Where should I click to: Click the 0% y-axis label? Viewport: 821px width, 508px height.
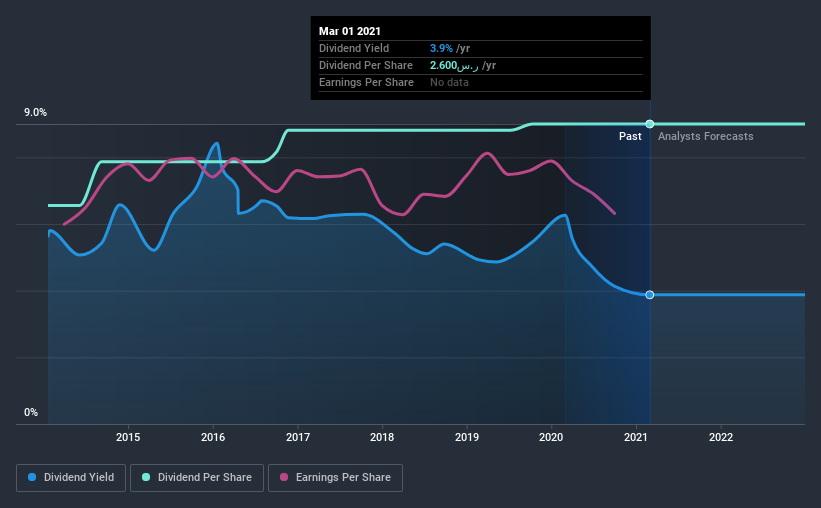click(31, 413)
